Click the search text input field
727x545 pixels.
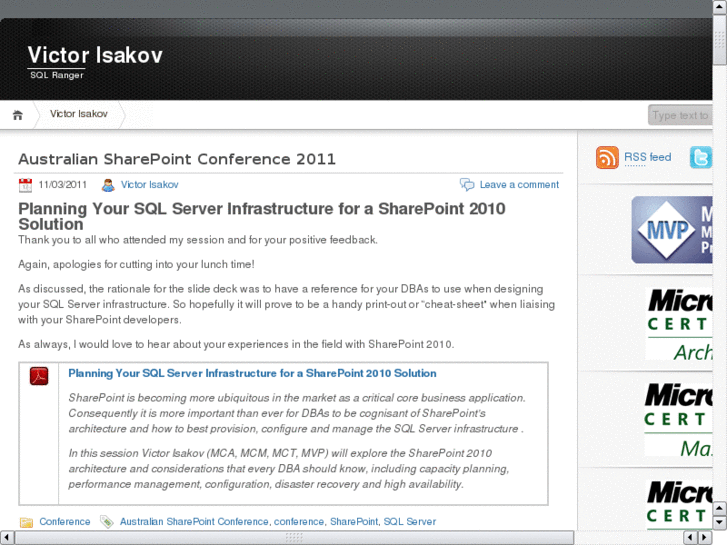tap(680, 115)
